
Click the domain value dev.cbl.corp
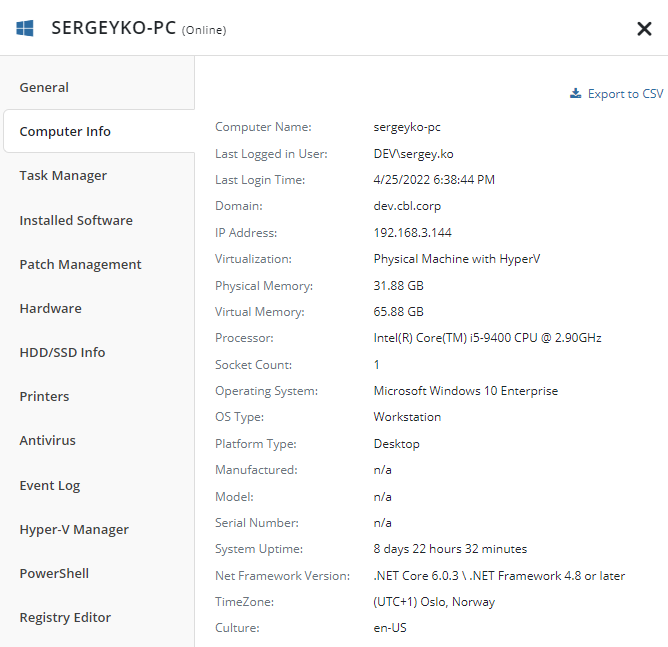point(407,206)
